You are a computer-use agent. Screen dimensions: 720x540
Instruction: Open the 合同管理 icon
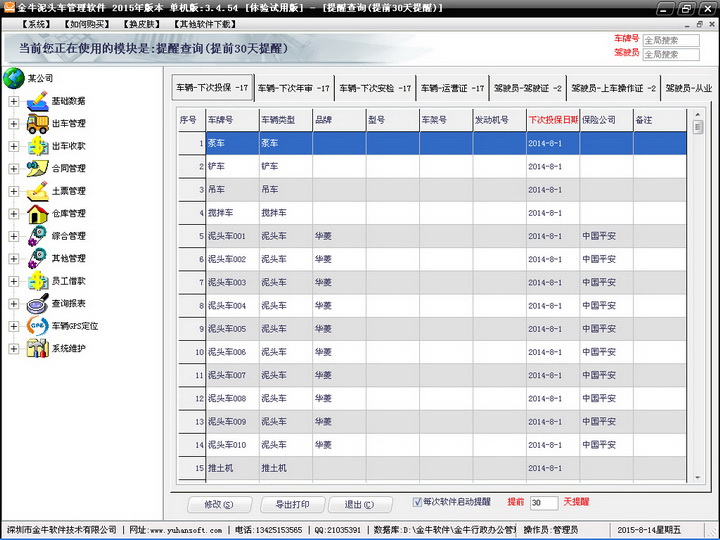point(38,169)
